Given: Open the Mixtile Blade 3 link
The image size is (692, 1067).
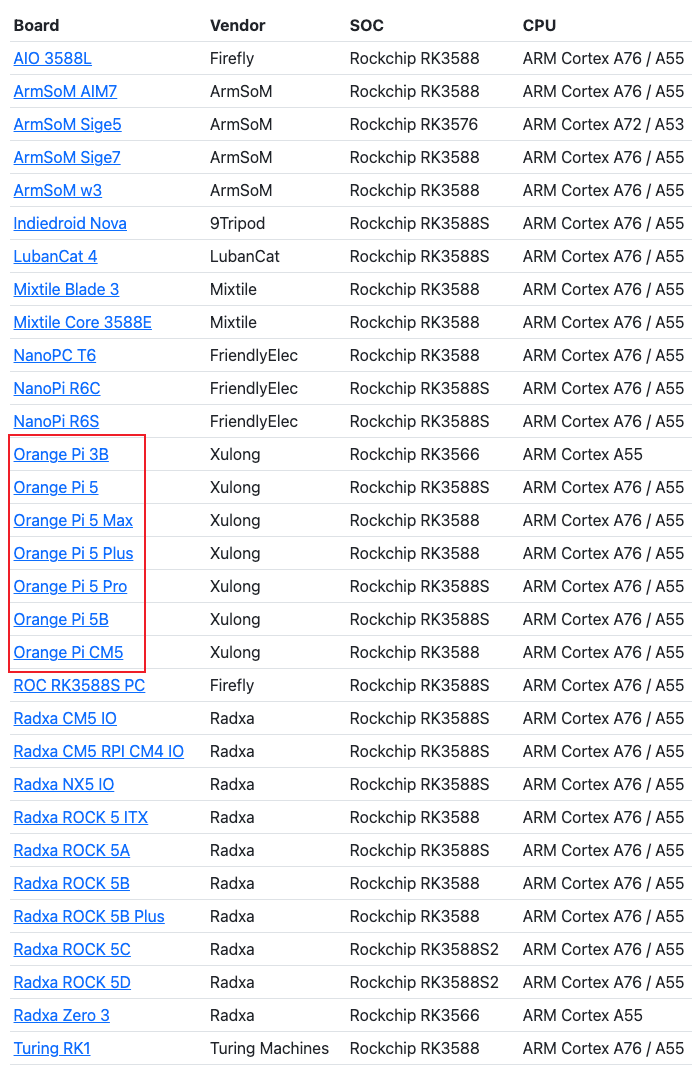Looking at the screenshot, I should coord(66,289).
